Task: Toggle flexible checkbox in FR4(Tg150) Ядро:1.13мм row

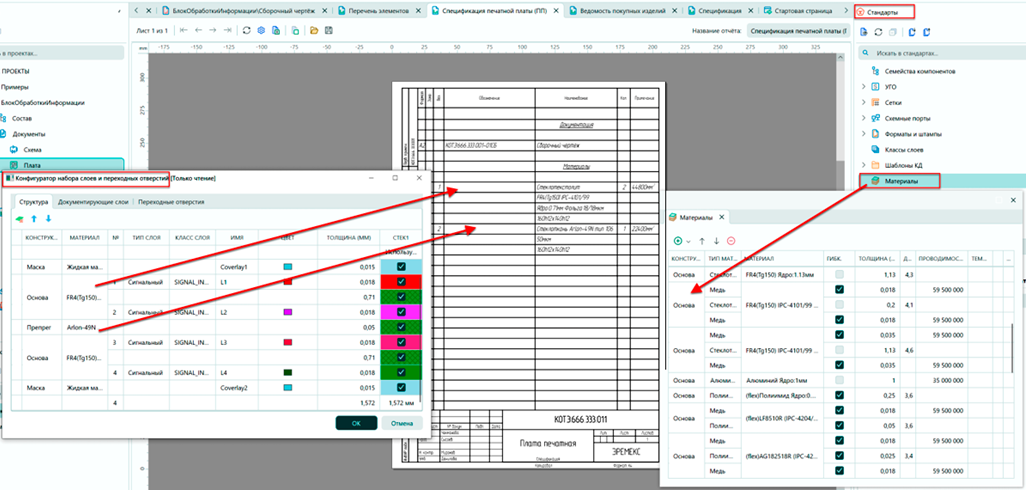Action: pos(839,274)
